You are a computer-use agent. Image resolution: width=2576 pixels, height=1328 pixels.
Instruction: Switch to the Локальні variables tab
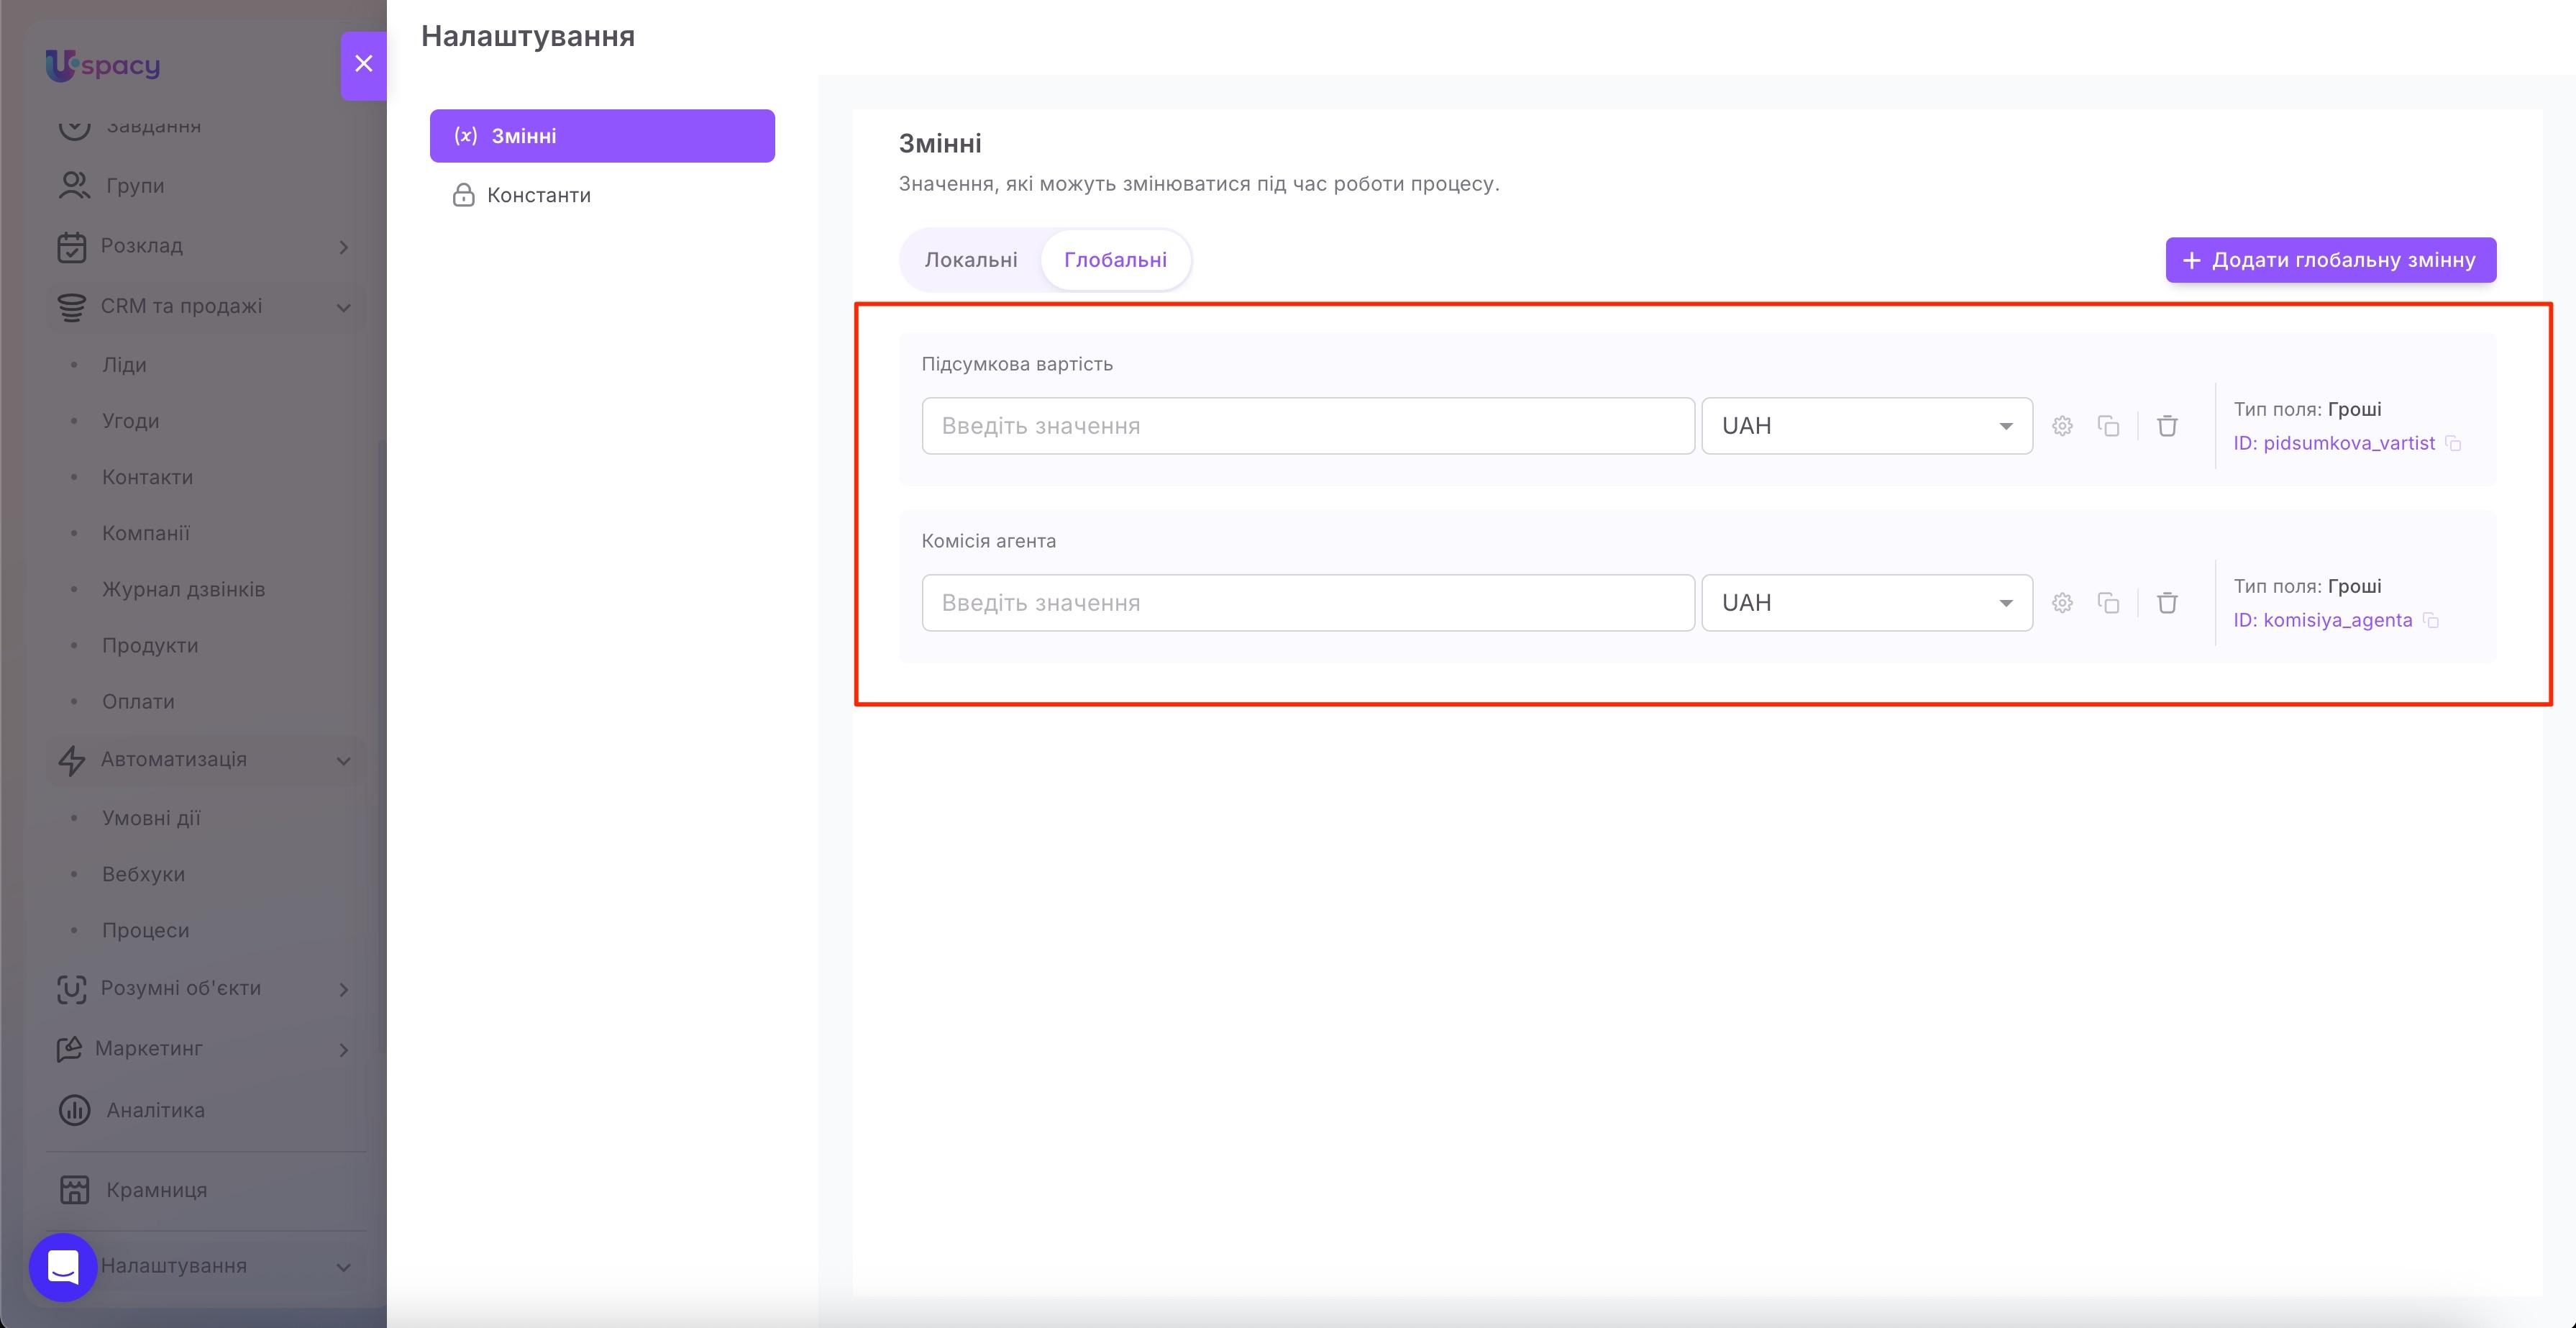click(x=970, y=260)
